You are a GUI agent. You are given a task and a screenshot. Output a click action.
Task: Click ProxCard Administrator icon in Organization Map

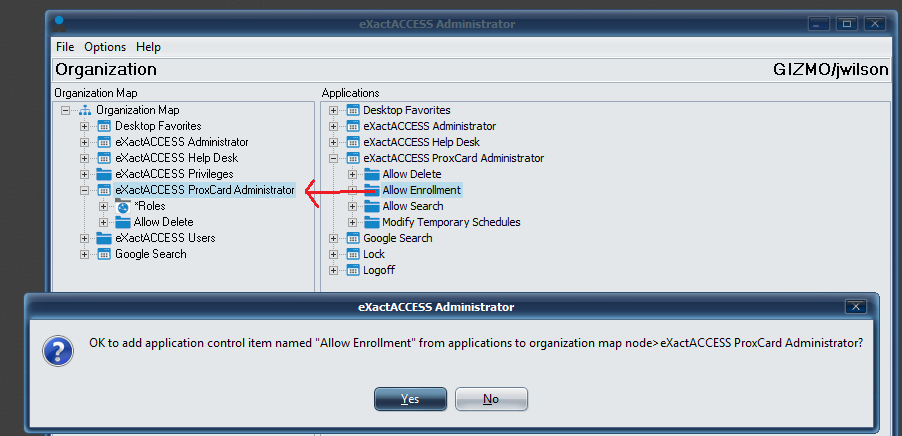pyautogui.click(x=104, y=190)
